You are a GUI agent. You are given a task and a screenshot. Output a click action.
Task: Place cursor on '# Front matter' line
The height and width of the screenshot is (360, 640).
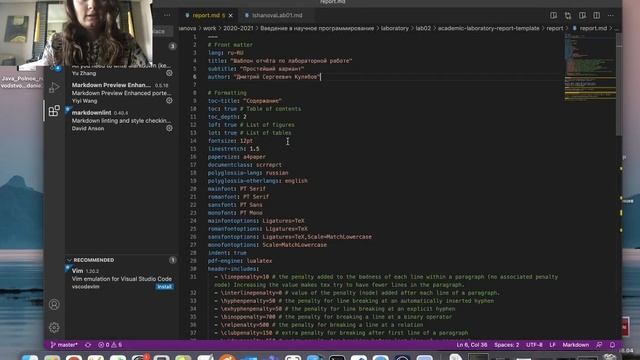(x=230, y=45)
